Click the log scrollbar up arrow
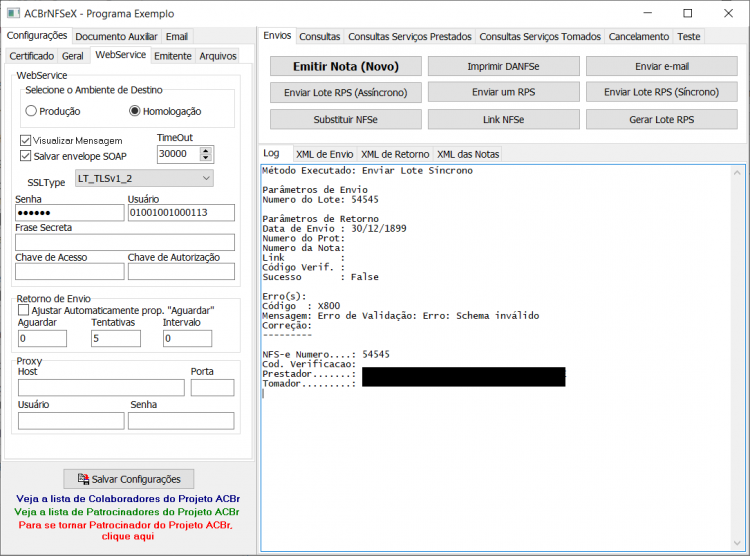 click(737, 172)
